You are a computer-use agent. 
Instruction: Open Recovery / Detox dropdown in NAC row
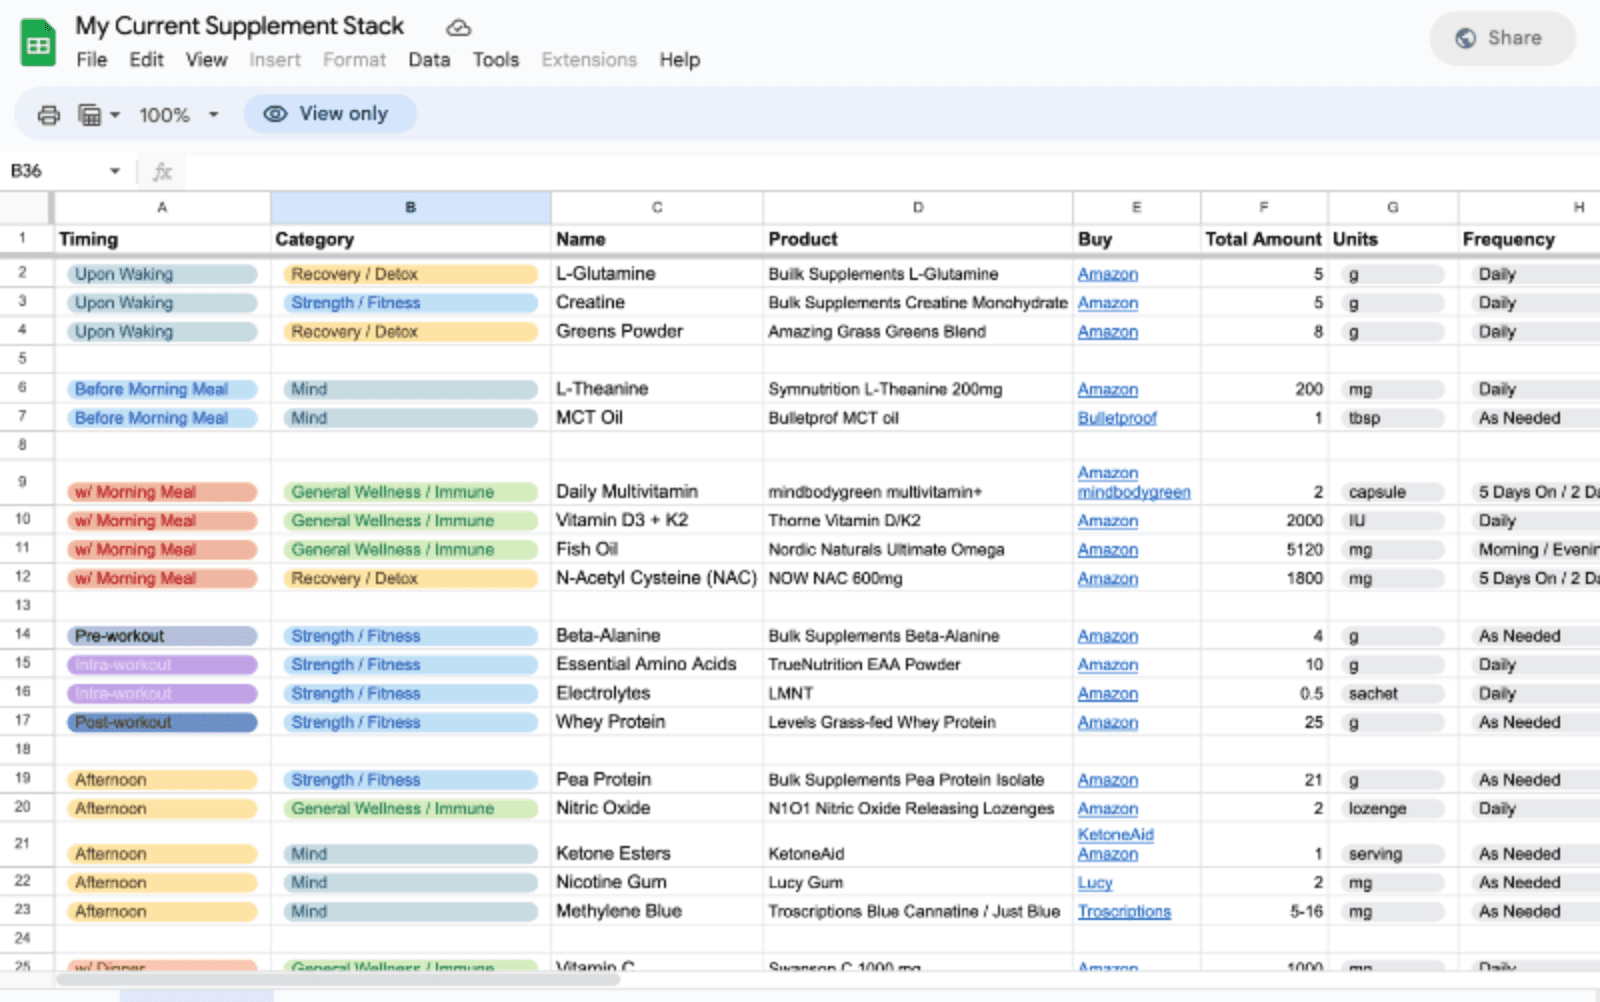(x=410, y=579)
